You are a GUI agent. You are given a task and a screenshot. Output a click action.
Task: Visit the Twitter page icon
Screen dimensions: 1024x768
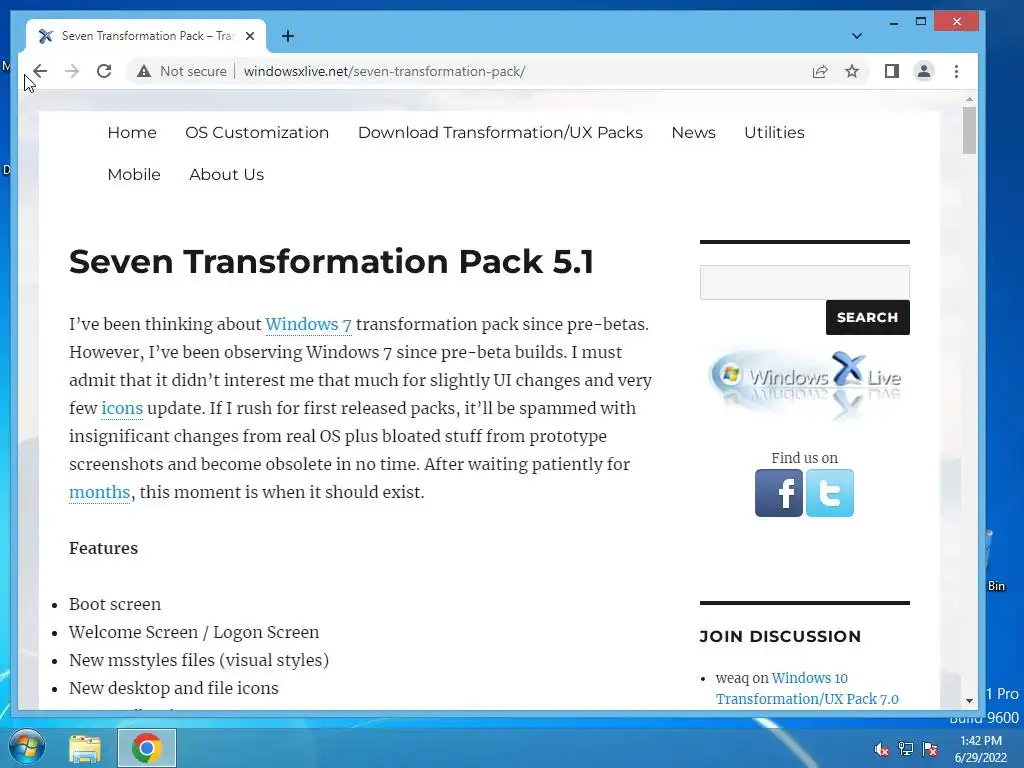829,493
